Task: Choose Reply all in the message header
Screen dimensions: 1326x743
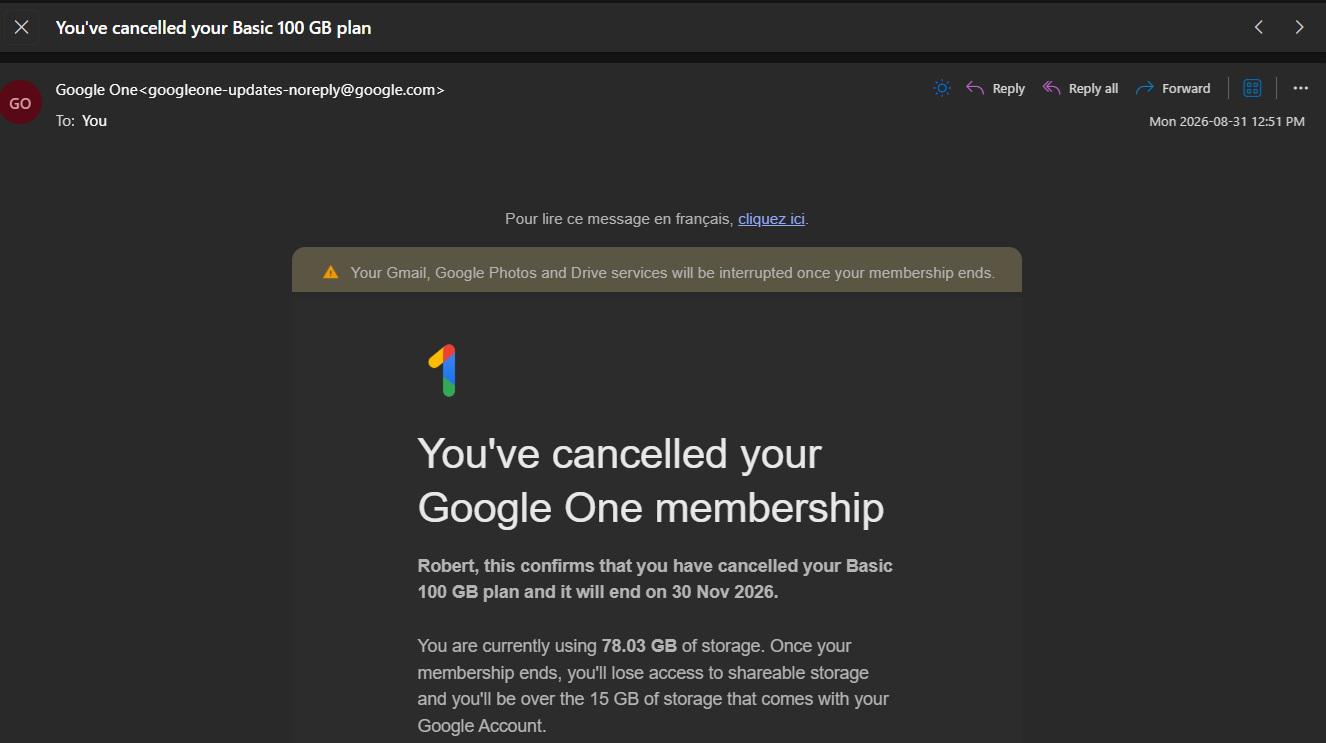Action: coord(1080,88)
